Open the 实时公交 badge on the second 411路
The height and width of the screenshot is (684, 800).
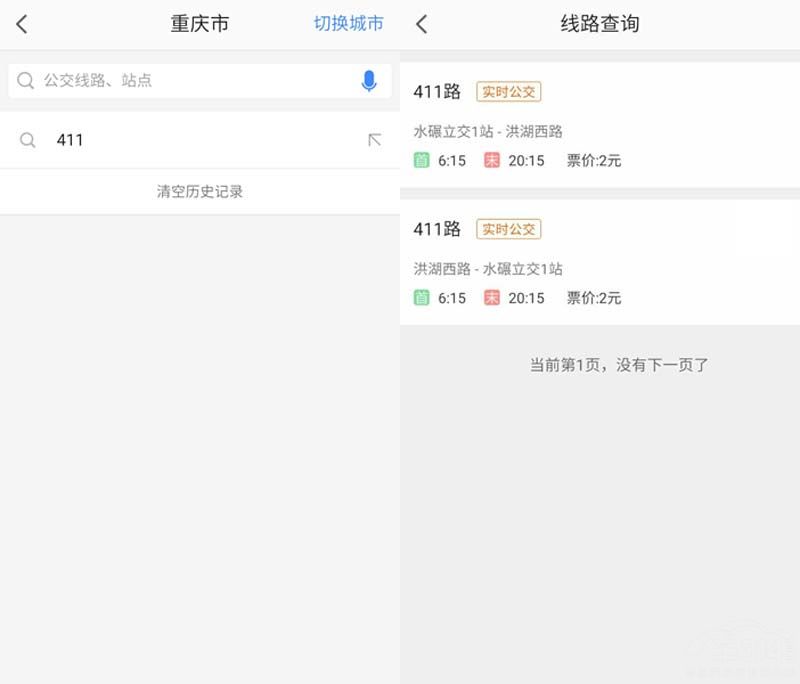tap(508, 229)
